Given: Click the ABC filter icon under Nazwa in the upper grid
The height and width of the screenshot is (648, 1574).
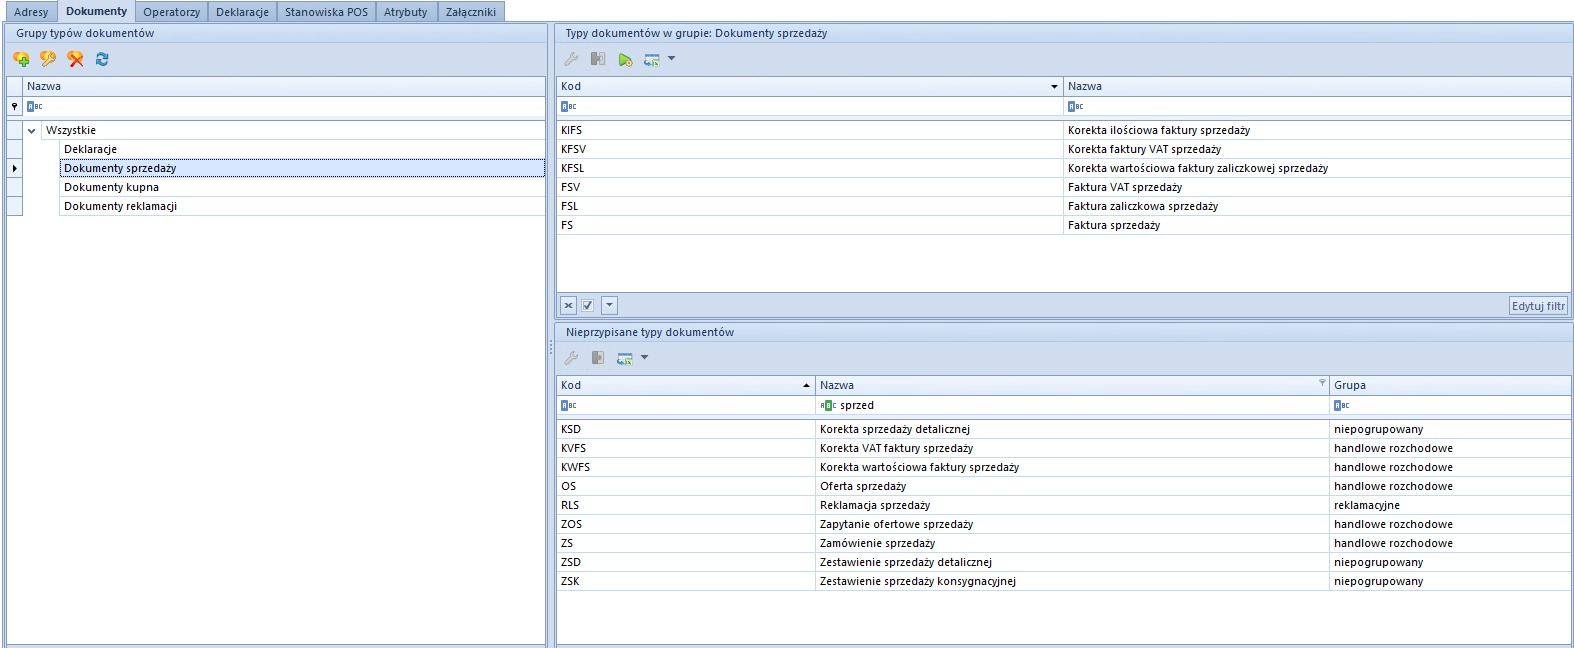Looking at the screenshot, I should 1076,106.
